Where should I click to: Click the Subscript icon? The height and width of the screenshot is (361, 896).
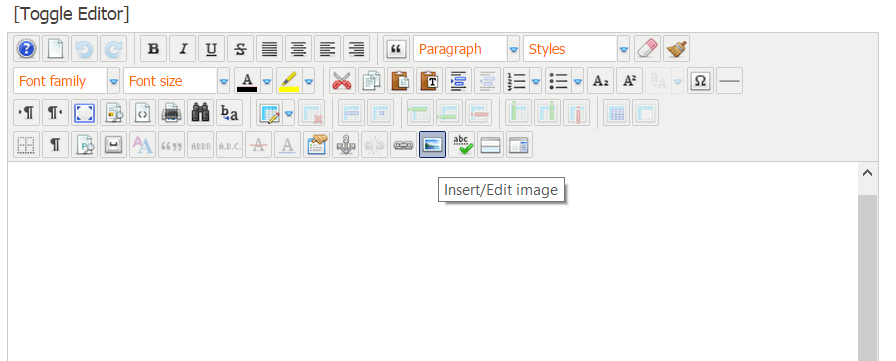point(600,81)
